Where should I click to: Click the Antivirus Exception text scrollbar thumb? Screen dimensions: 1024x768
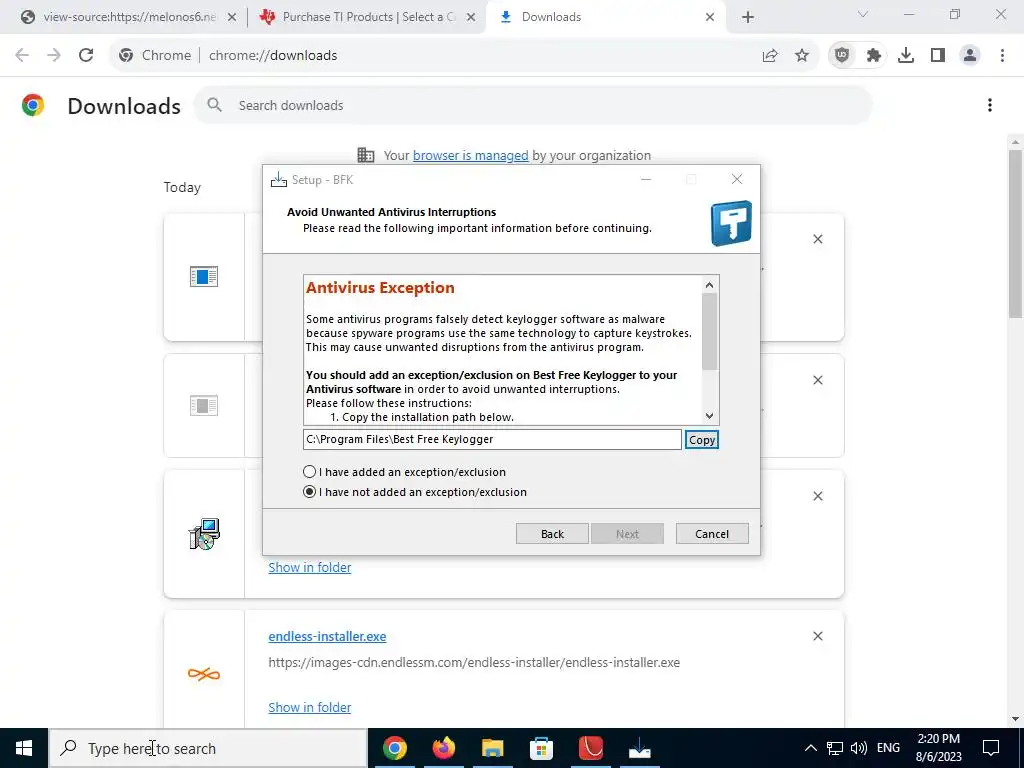tap(709, 331)
